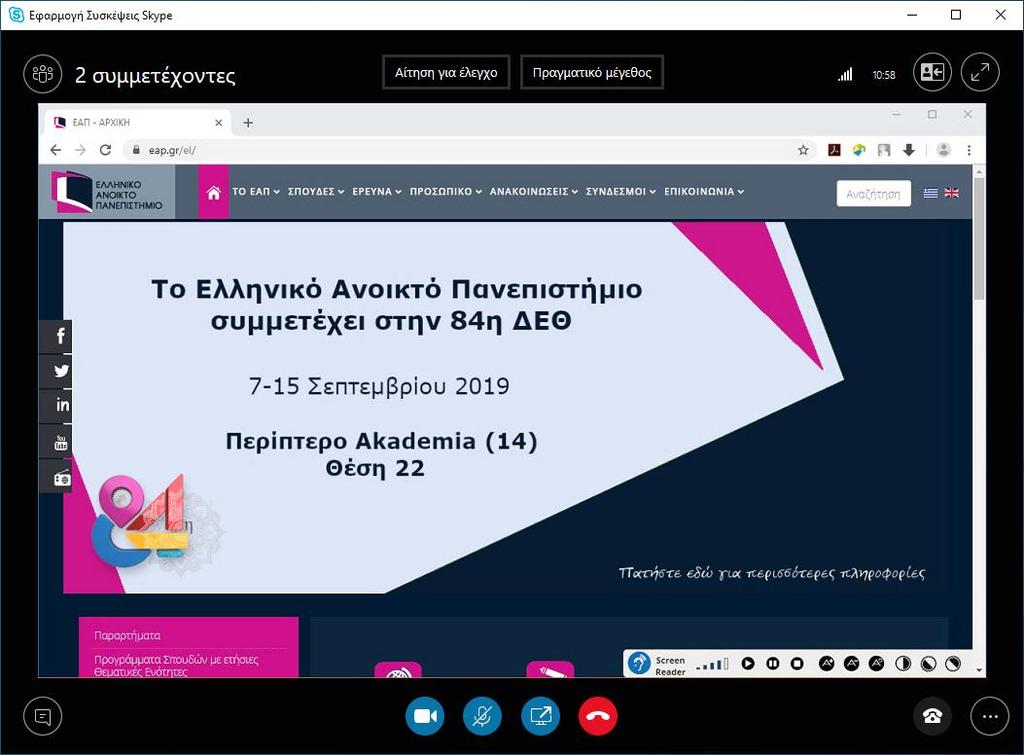Open the gallery layout picker icon

coord(932,72)
